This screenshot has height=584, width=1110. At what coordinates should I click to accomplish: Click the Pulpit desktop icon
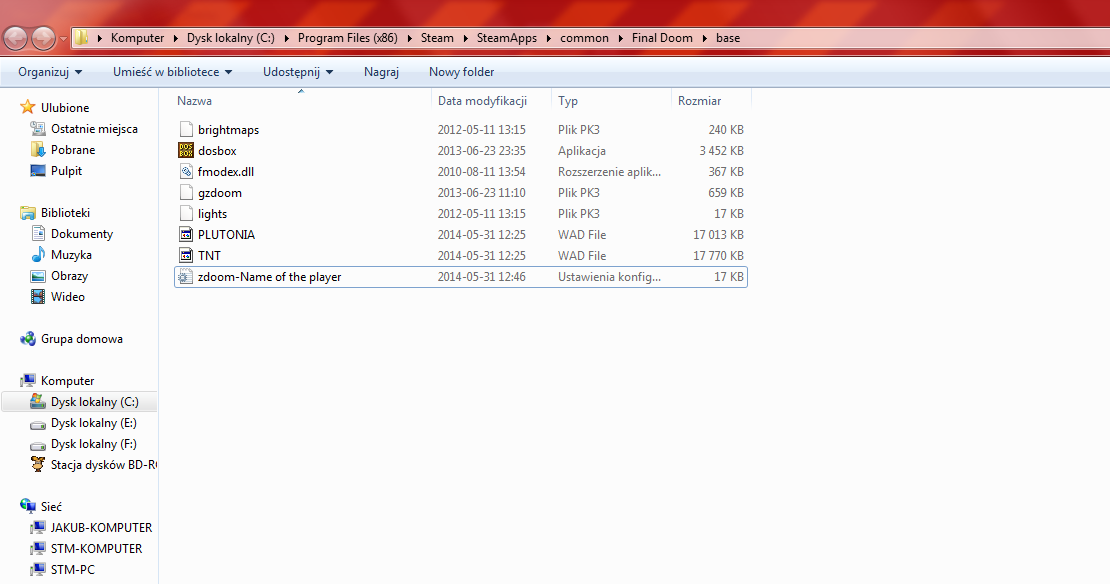tap(38, 171)
